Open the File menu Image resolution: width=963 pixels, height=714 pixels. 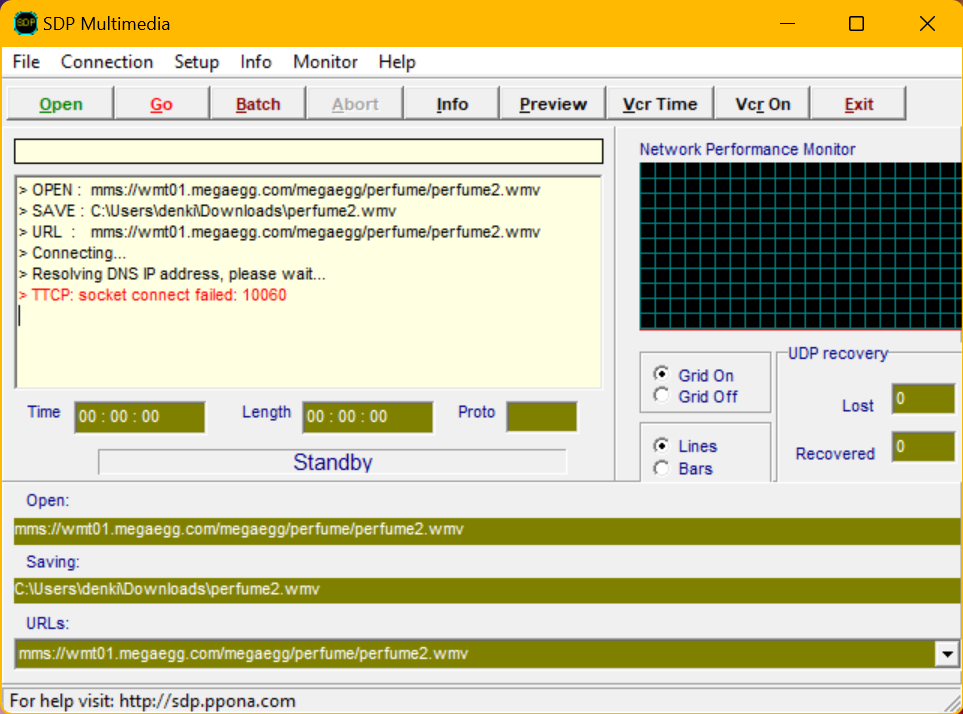coord(26,62)
